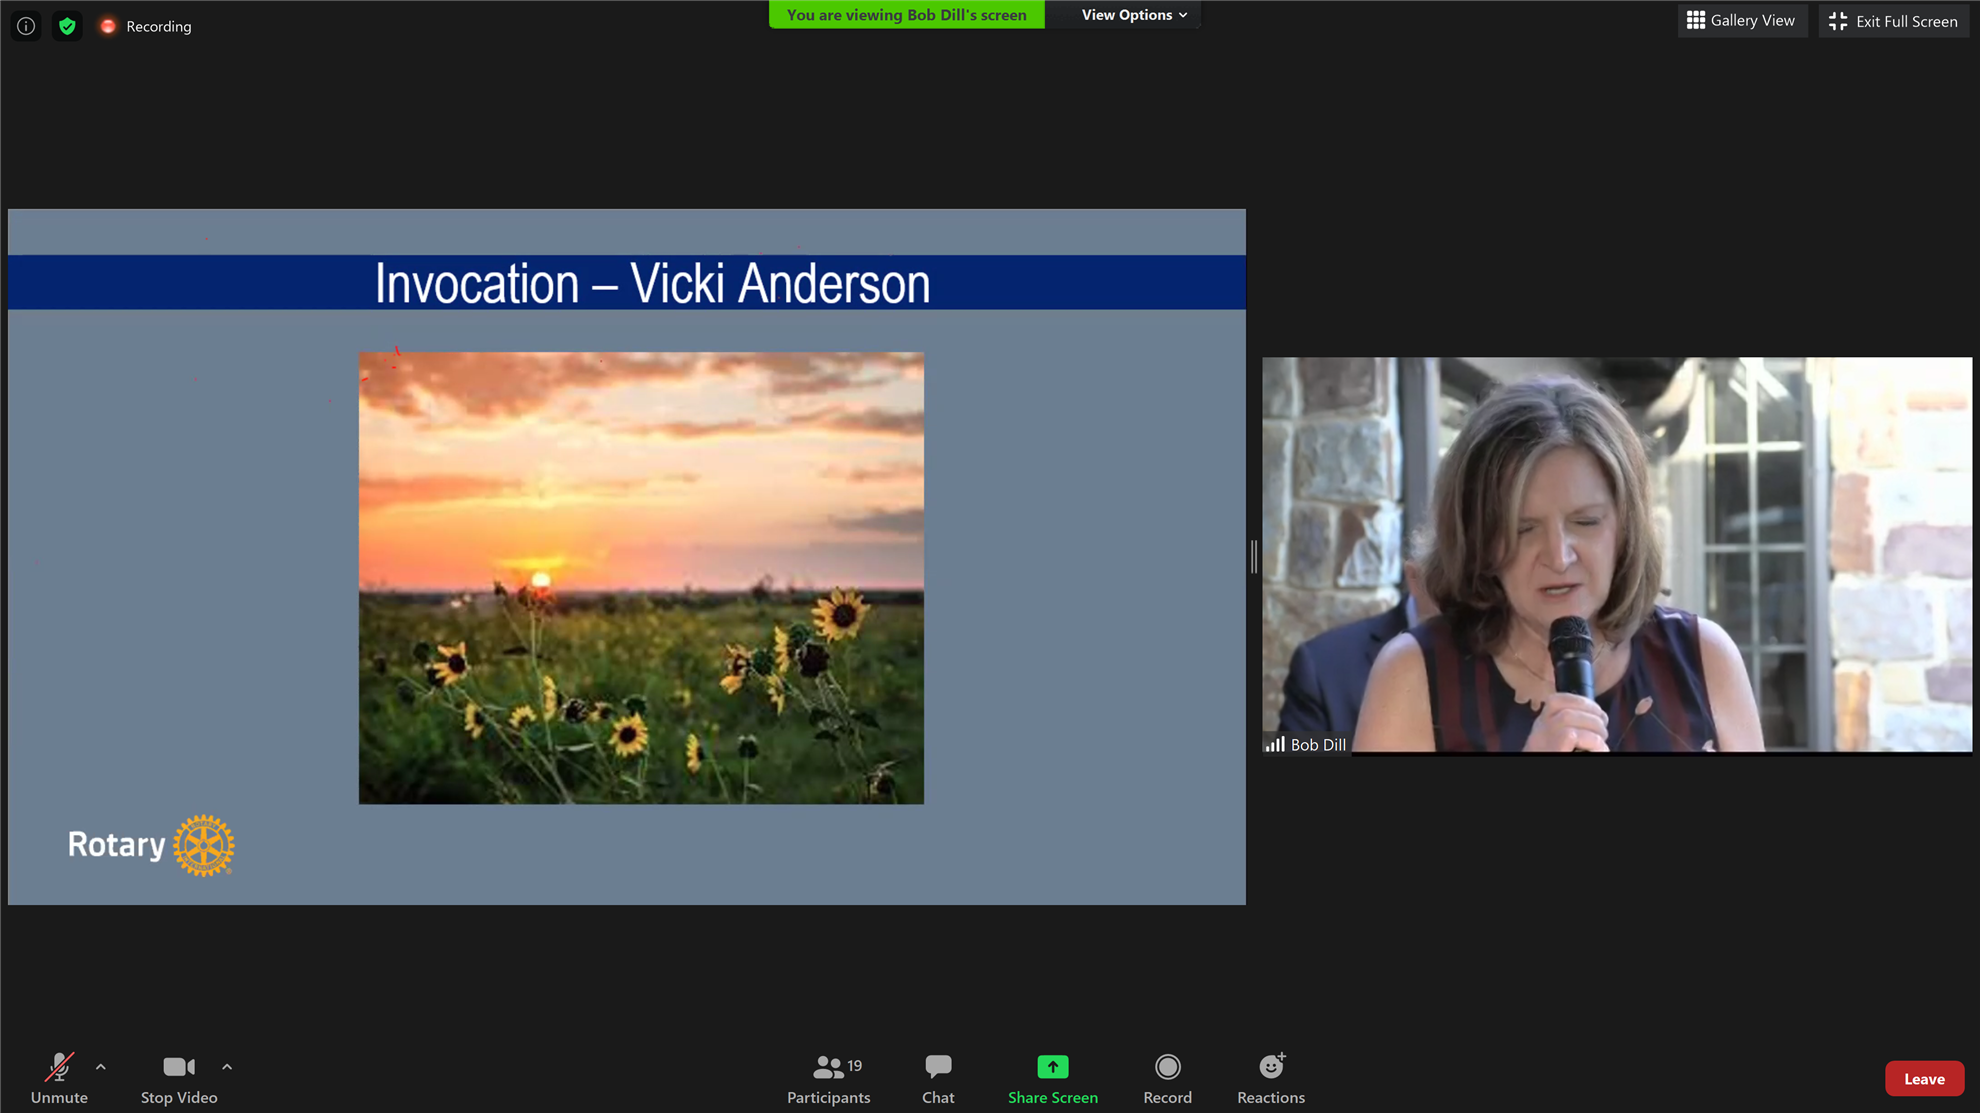This screenshot has width=1980, height=1113.
Task: Click the green encryption shield icon
Action: tap(67, 26)
